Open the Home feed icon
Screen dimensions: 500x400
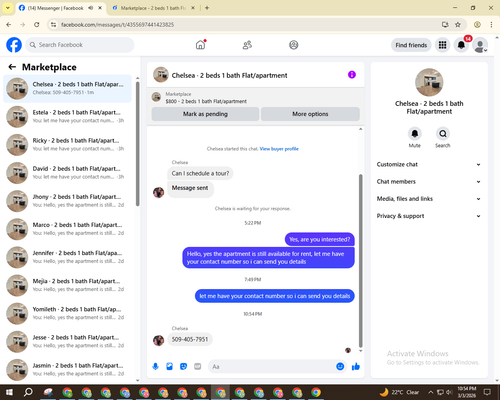tap(200, 45)
